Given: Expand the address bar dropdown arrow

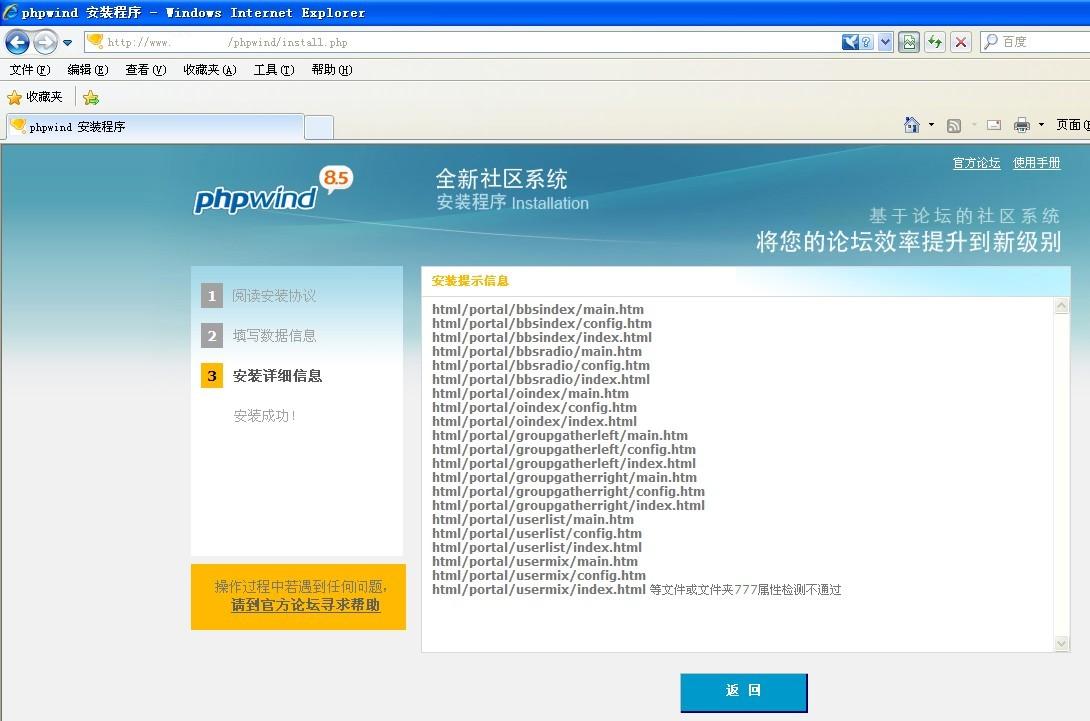Looking at the screenshot, I should [x=885, y=42].
